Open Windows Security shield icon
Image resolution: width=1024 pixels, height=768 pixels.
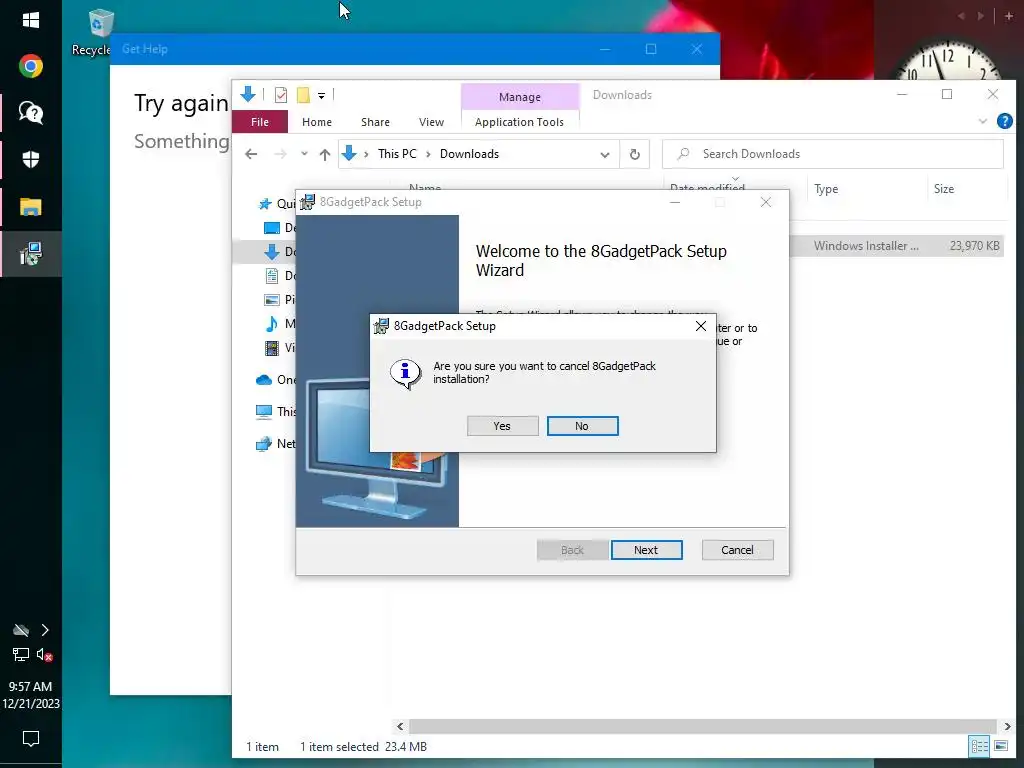tap(31, 159)
